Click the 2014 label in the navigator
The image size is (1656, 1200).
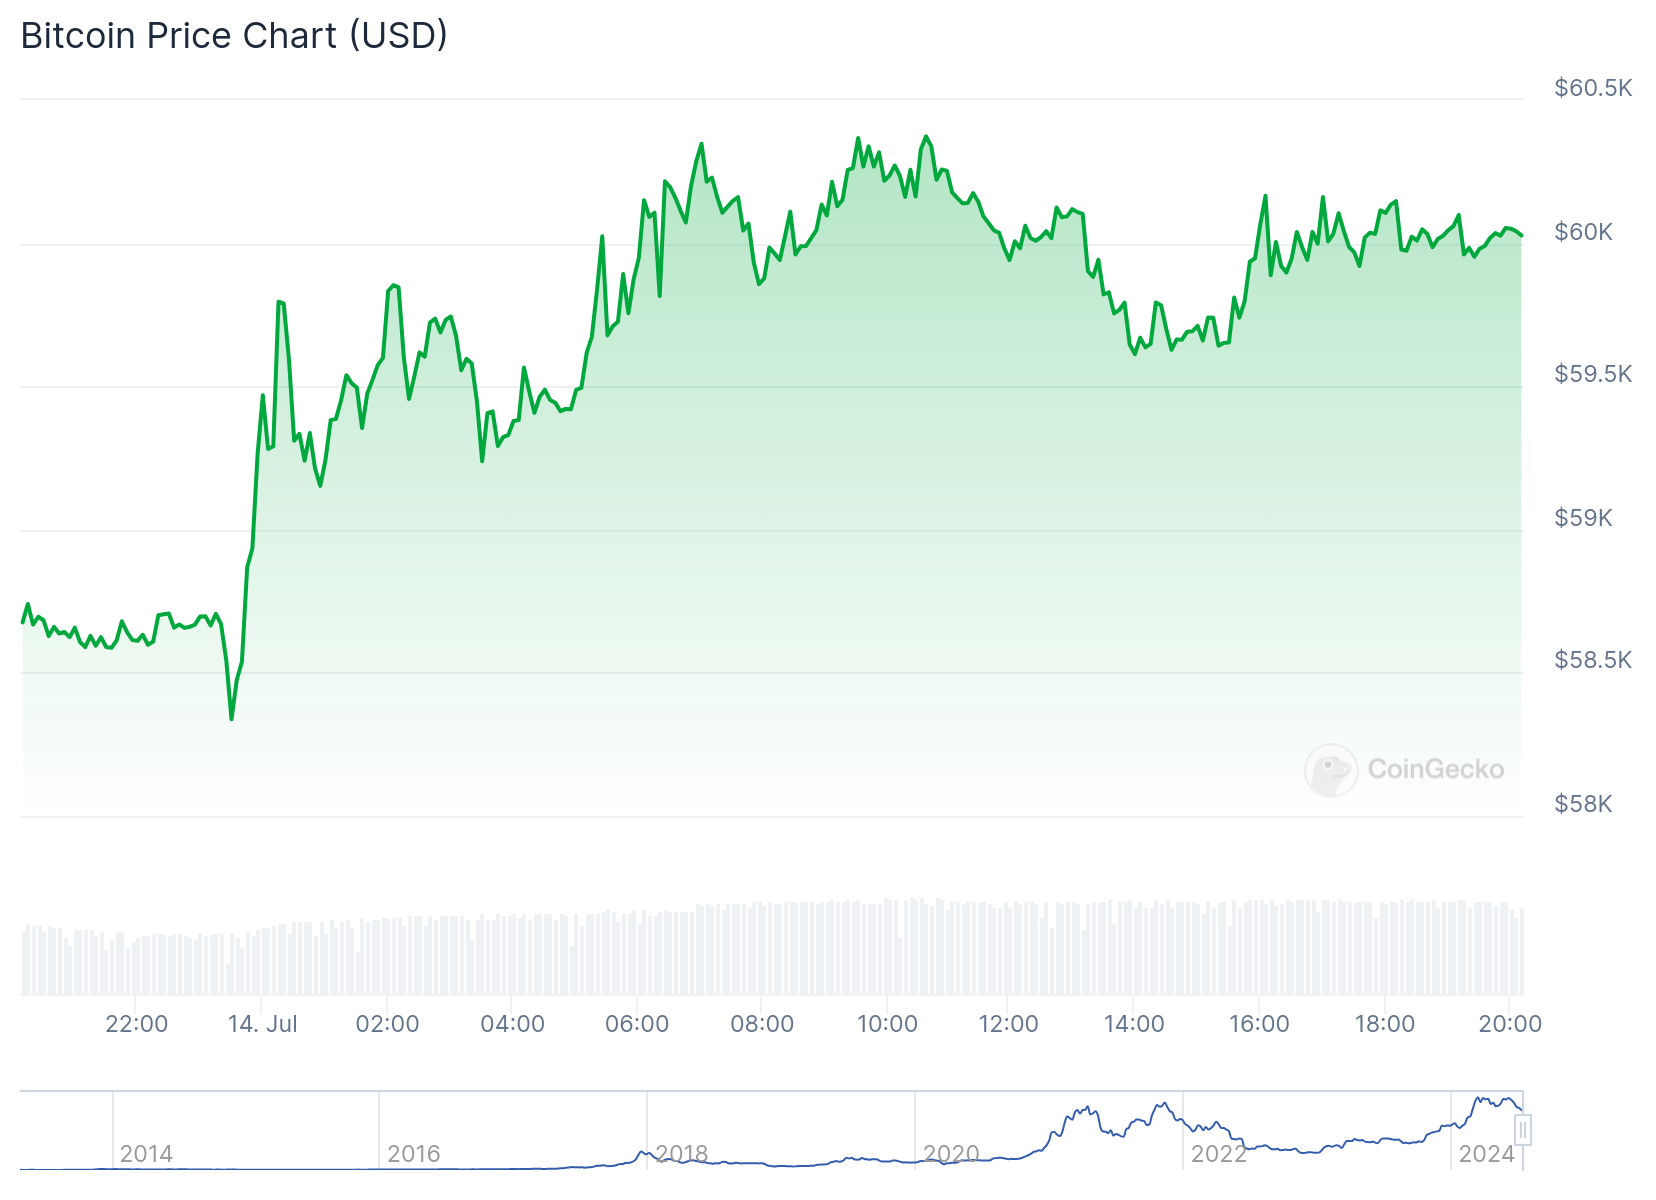click(x=146, y=1154)
